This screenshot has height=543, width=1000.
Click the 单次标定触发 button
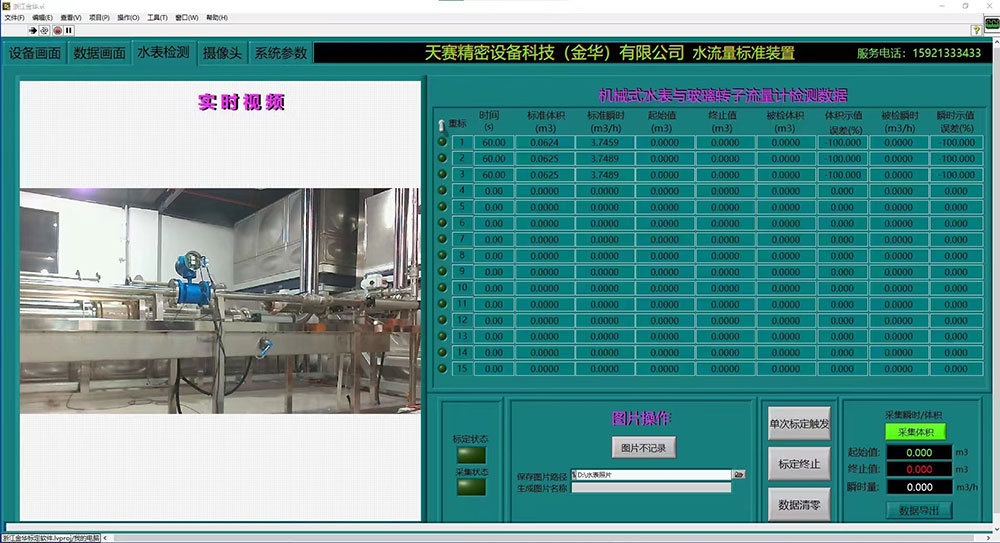[799, 423]
